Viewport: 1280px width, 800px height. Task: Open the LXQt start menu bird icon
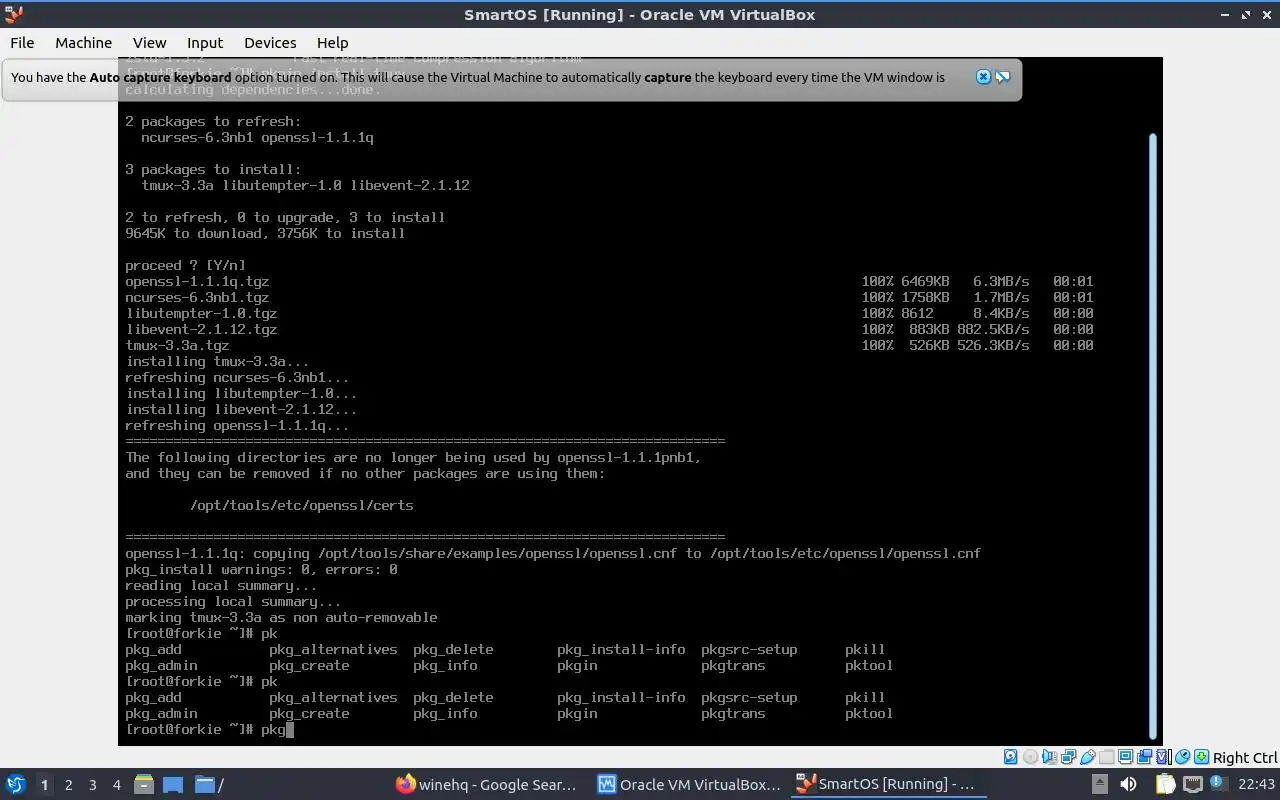(16, 784)
